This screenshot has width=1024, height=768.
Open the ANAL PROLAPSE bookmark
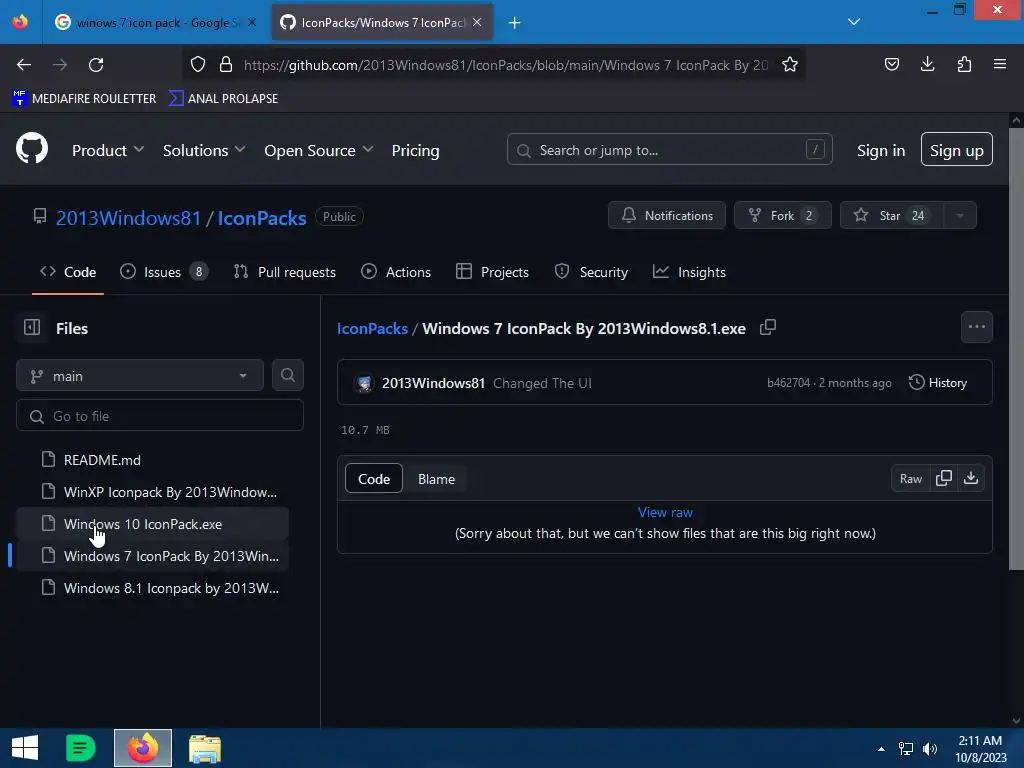[223, 99]
